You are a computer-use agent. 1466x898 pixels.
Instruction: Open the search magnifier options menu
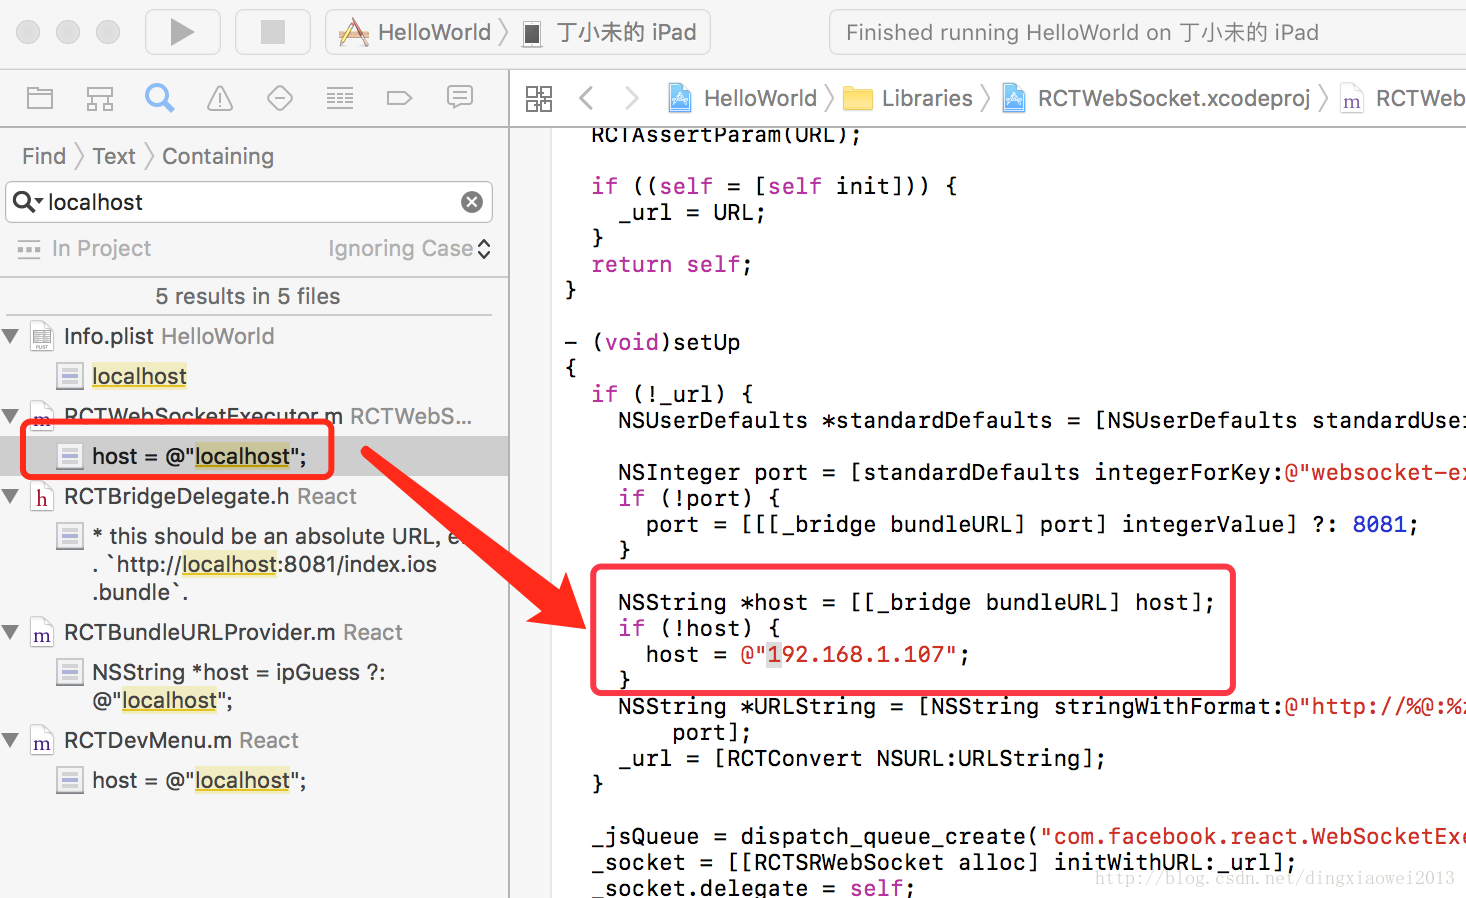(x=27, y=202)
